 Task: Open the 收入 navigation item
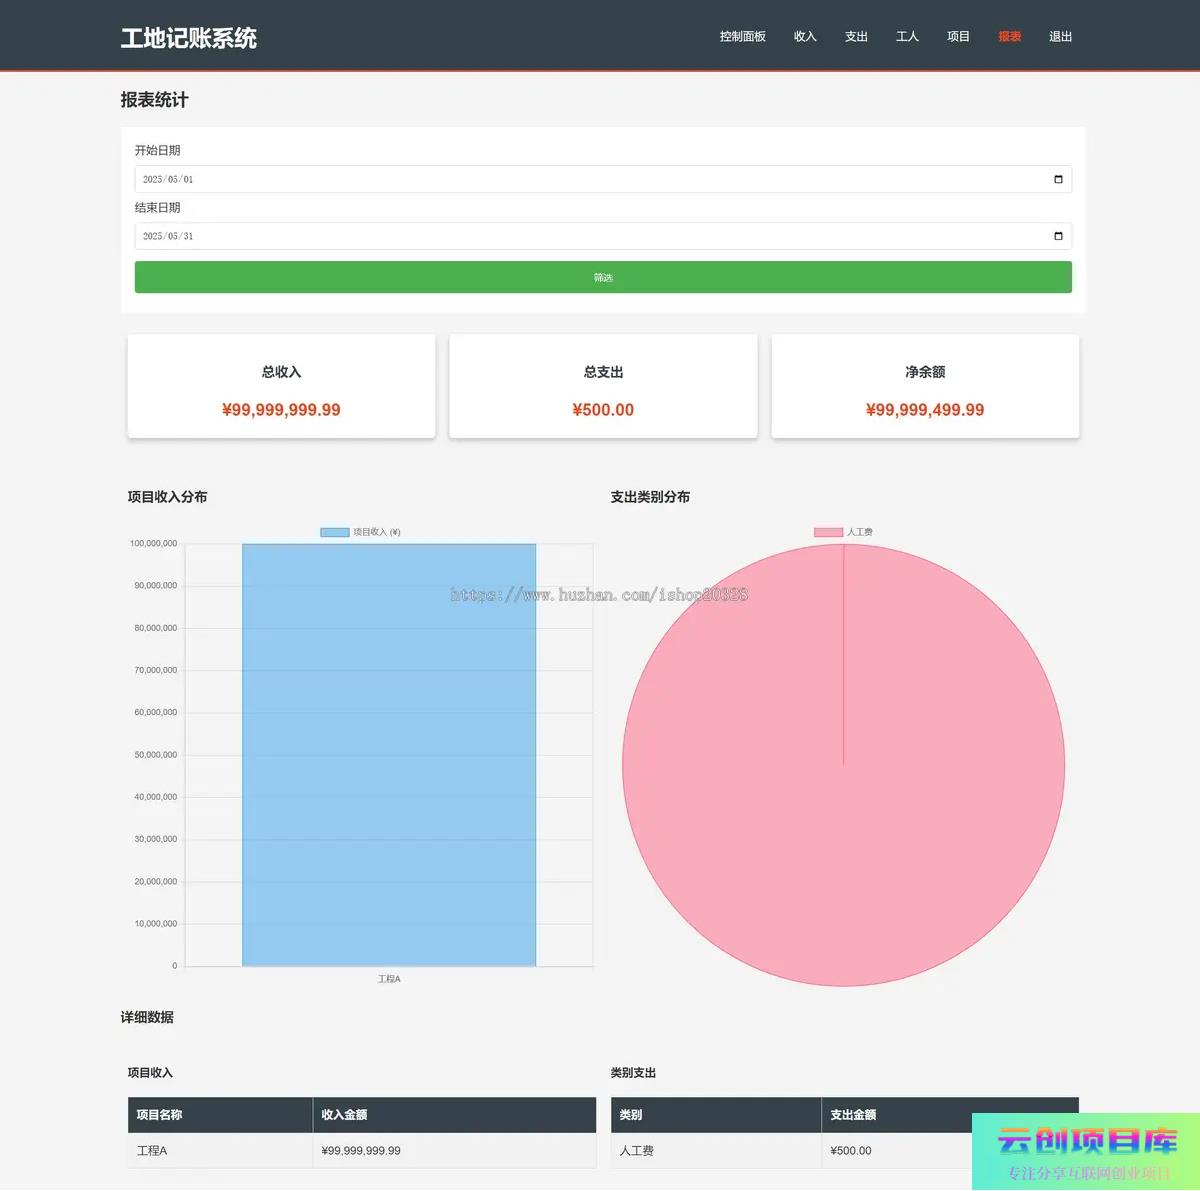click(x=805, y=37)
